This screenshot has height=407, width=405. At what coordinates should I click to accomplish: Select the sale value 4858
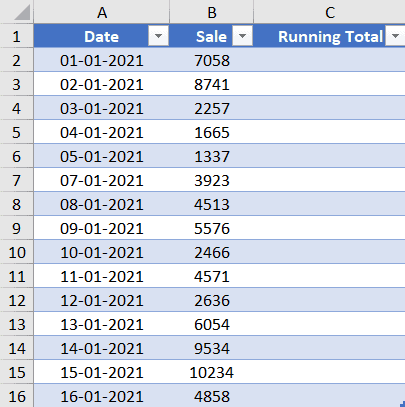[212, 396]
